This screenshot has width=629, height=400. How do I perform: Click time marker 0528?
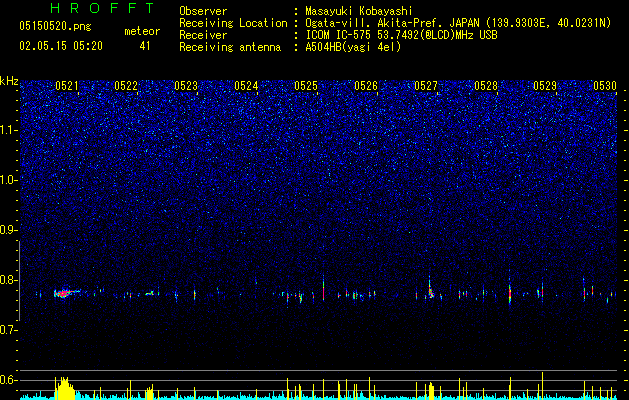tap(486, 86)
